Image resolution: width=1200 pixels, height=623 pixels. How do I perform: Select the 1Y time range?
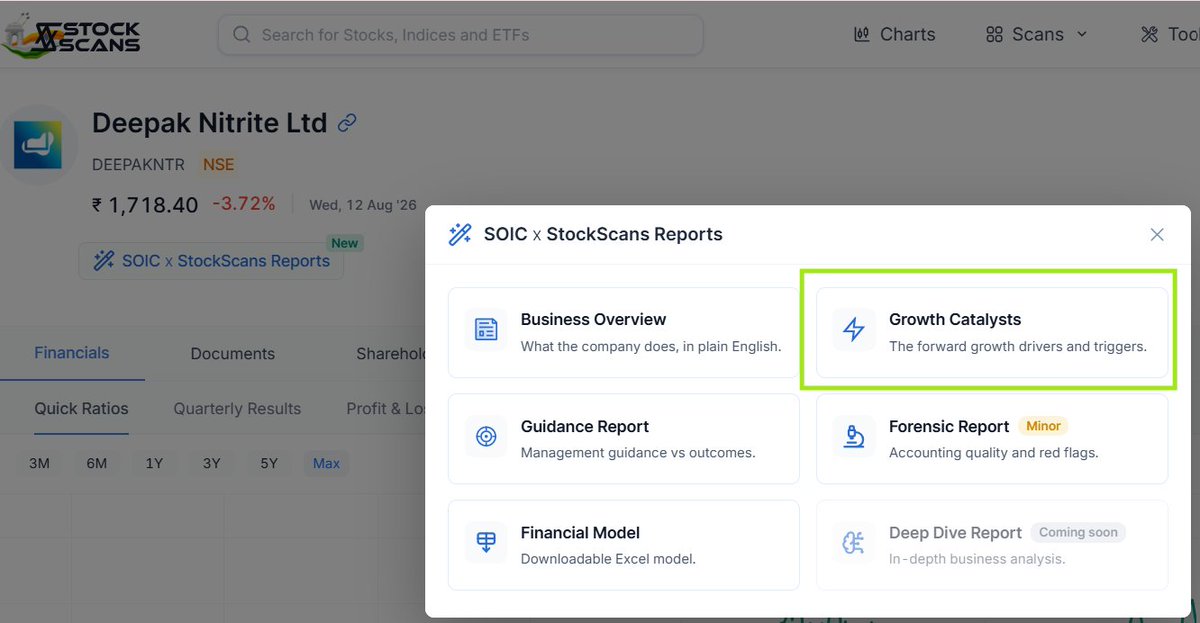(154, 463)
